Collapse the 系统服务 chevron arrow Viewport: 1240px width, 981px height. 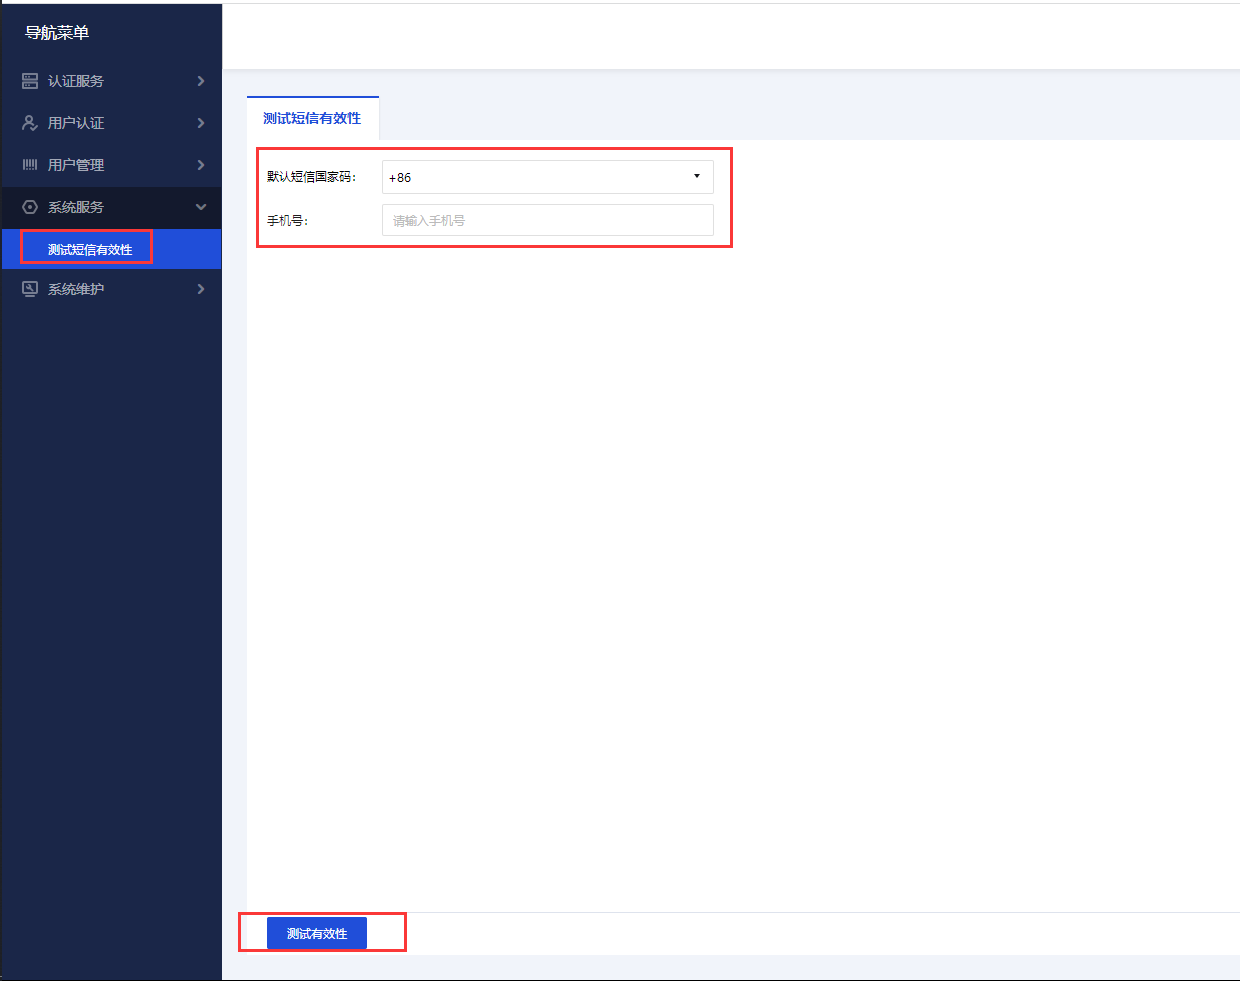(201, 207)
